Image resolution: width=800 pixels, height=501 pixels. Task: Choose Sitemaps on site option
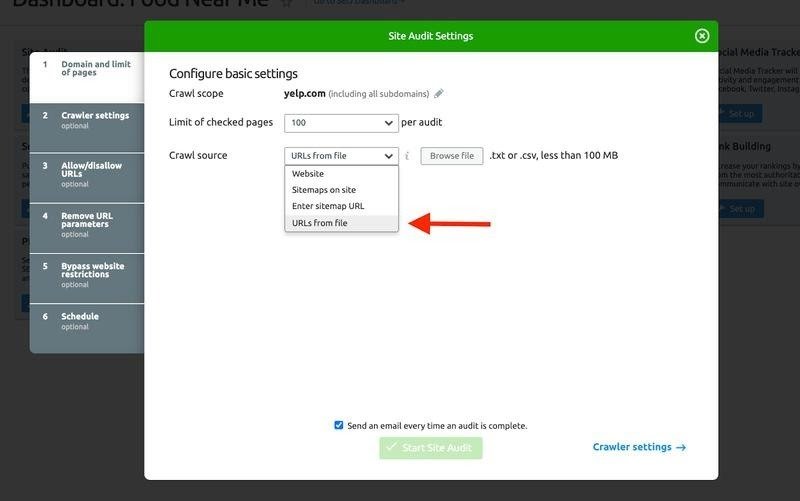pyautogui.click(x=341, y=190)
